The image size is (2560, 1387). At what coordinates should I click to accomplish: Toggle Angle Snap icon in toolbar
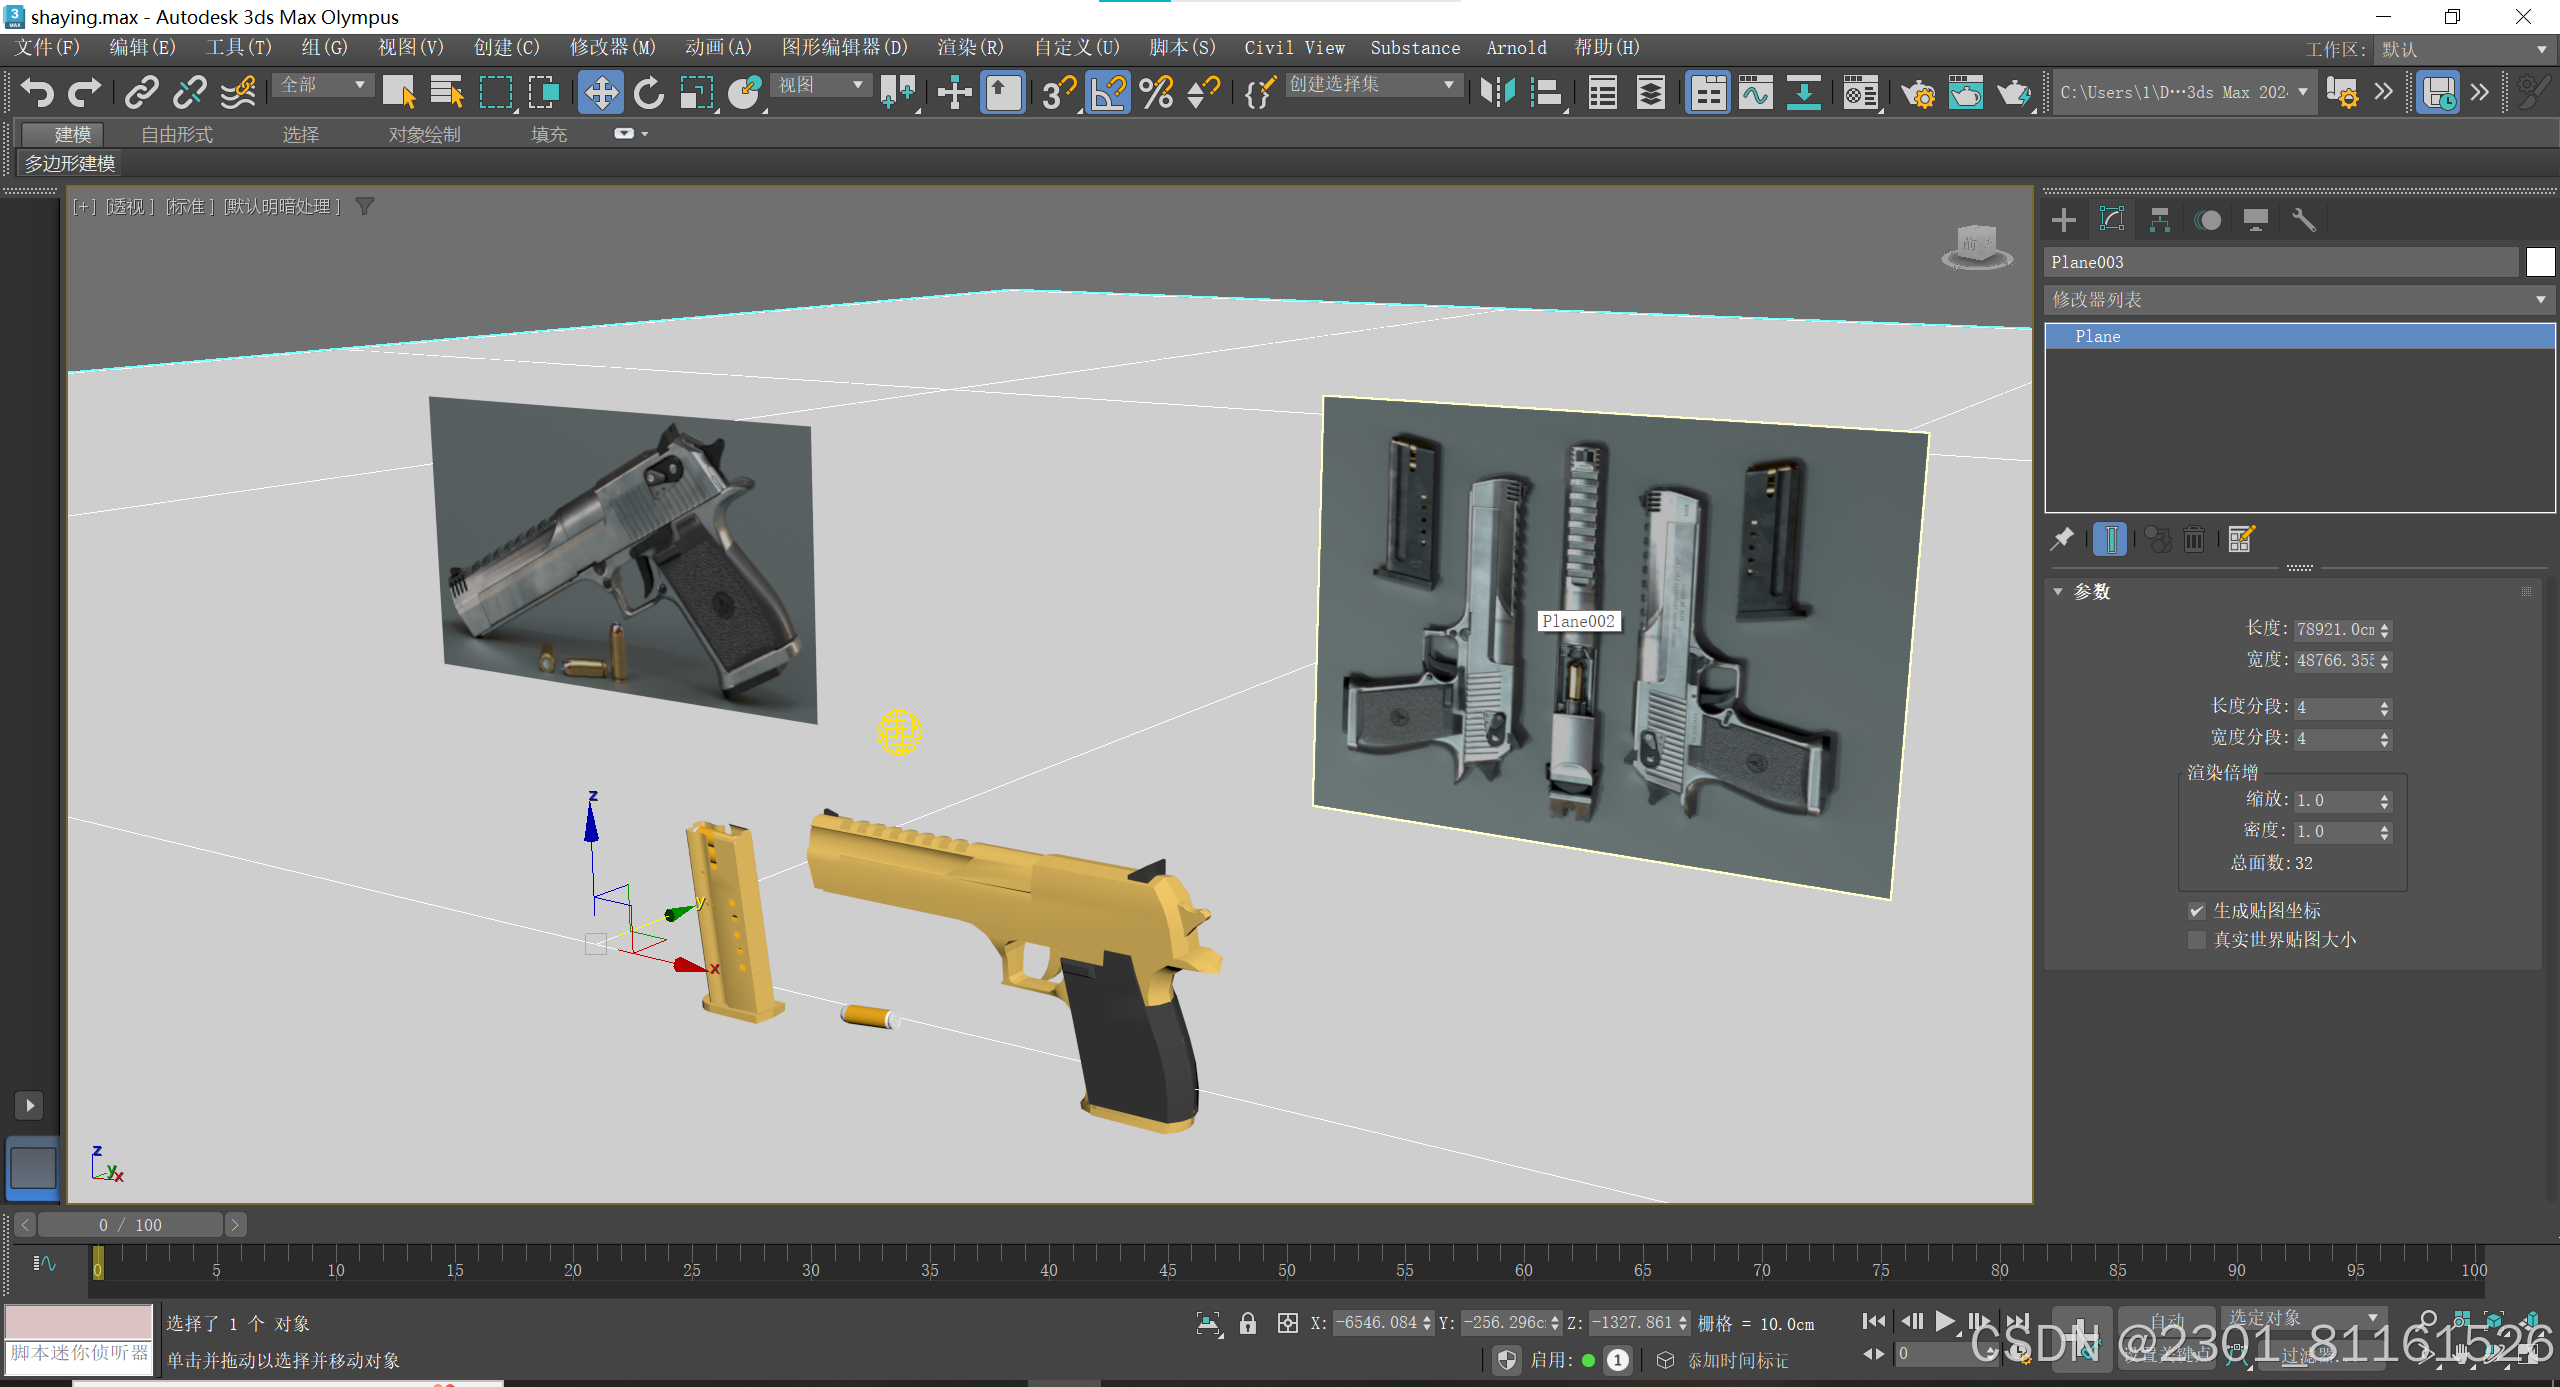pos(1108,93)
